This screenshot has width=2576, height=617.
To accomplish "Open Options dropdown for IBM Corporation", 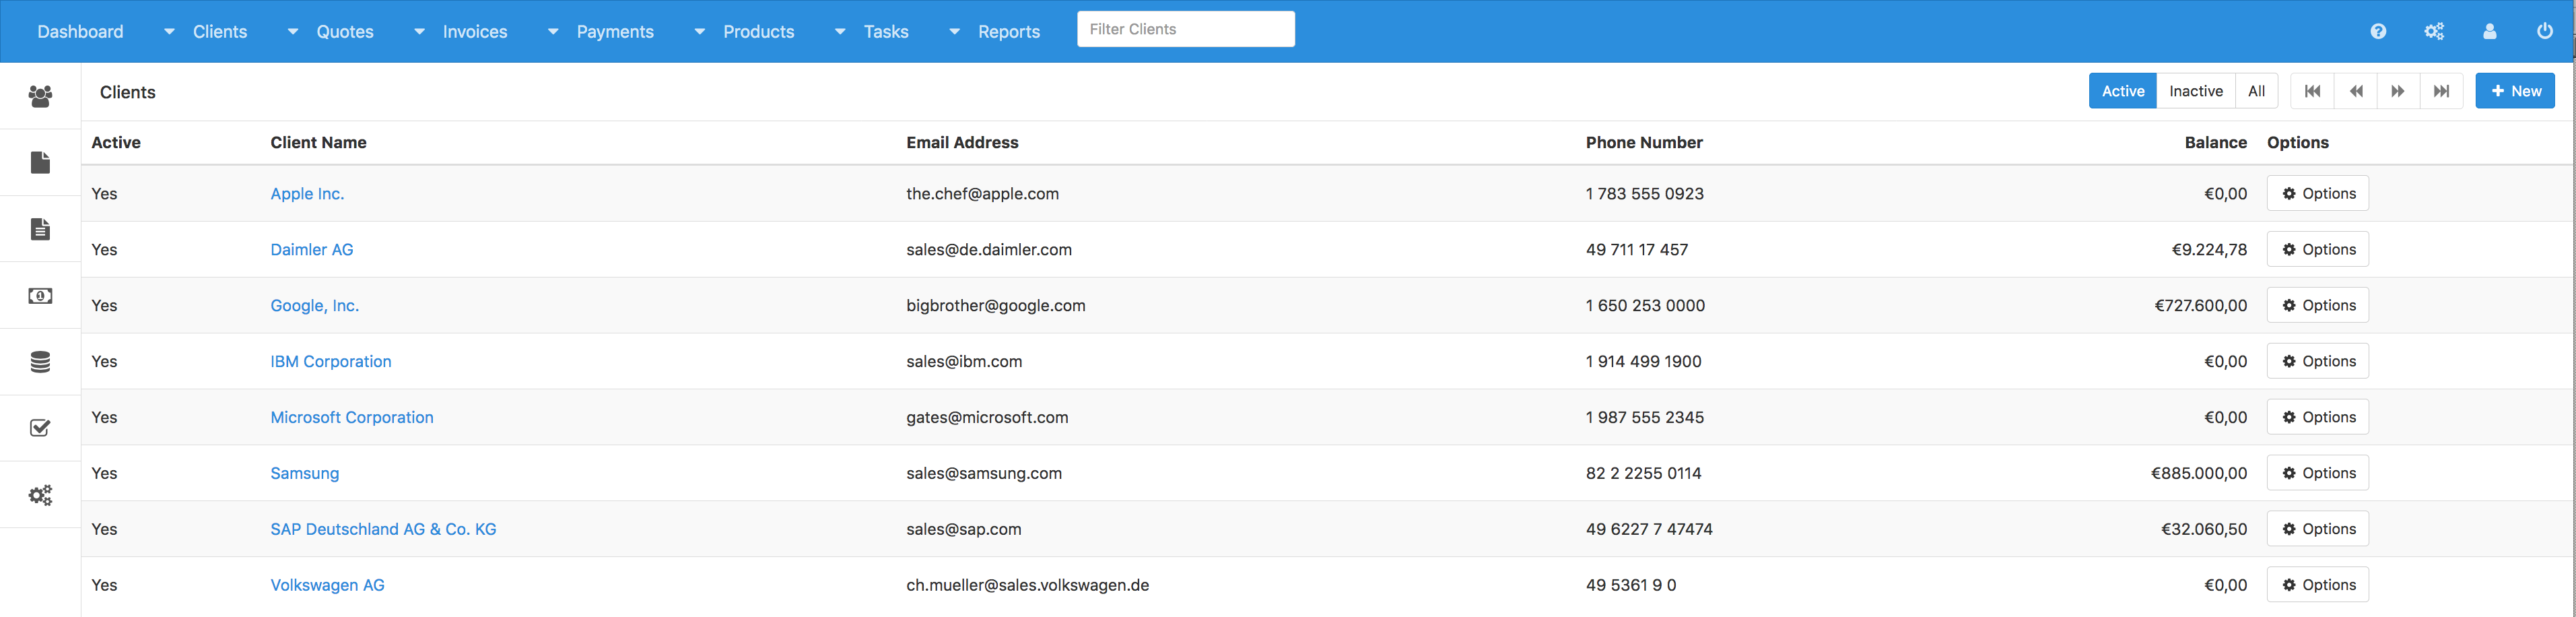I will (x=2317, y=361).
